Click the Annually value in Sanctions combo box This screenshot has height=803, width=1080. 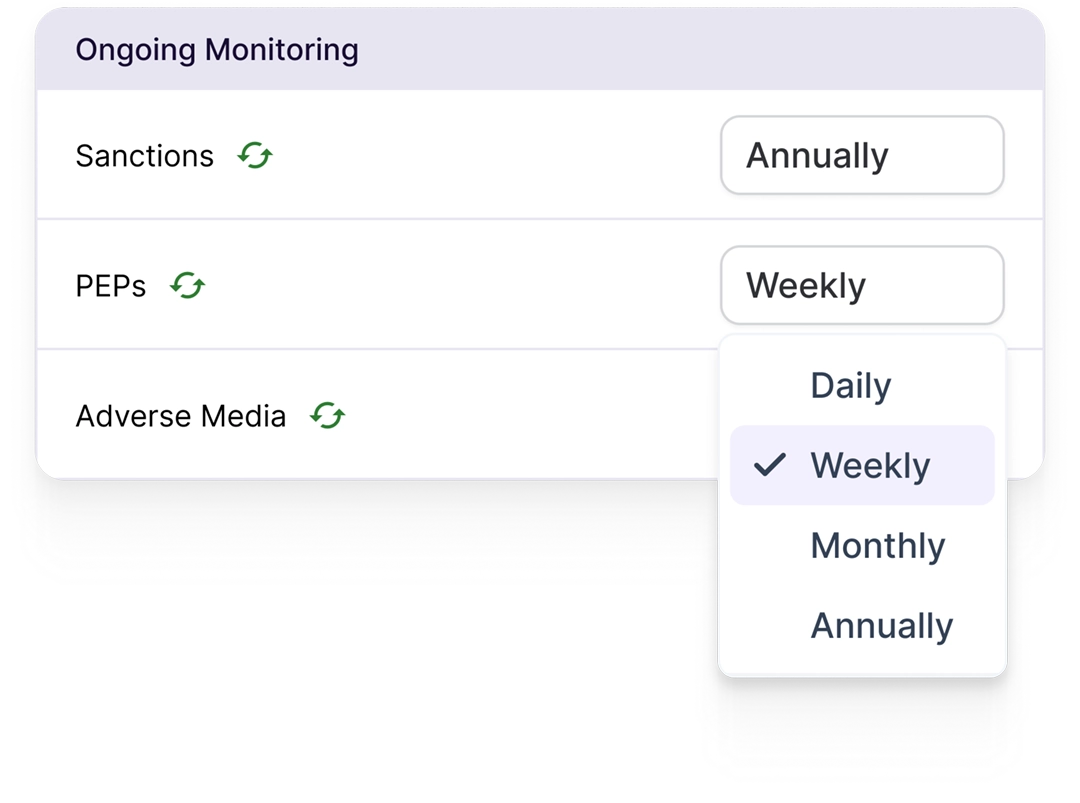click(x=817, y=156)
